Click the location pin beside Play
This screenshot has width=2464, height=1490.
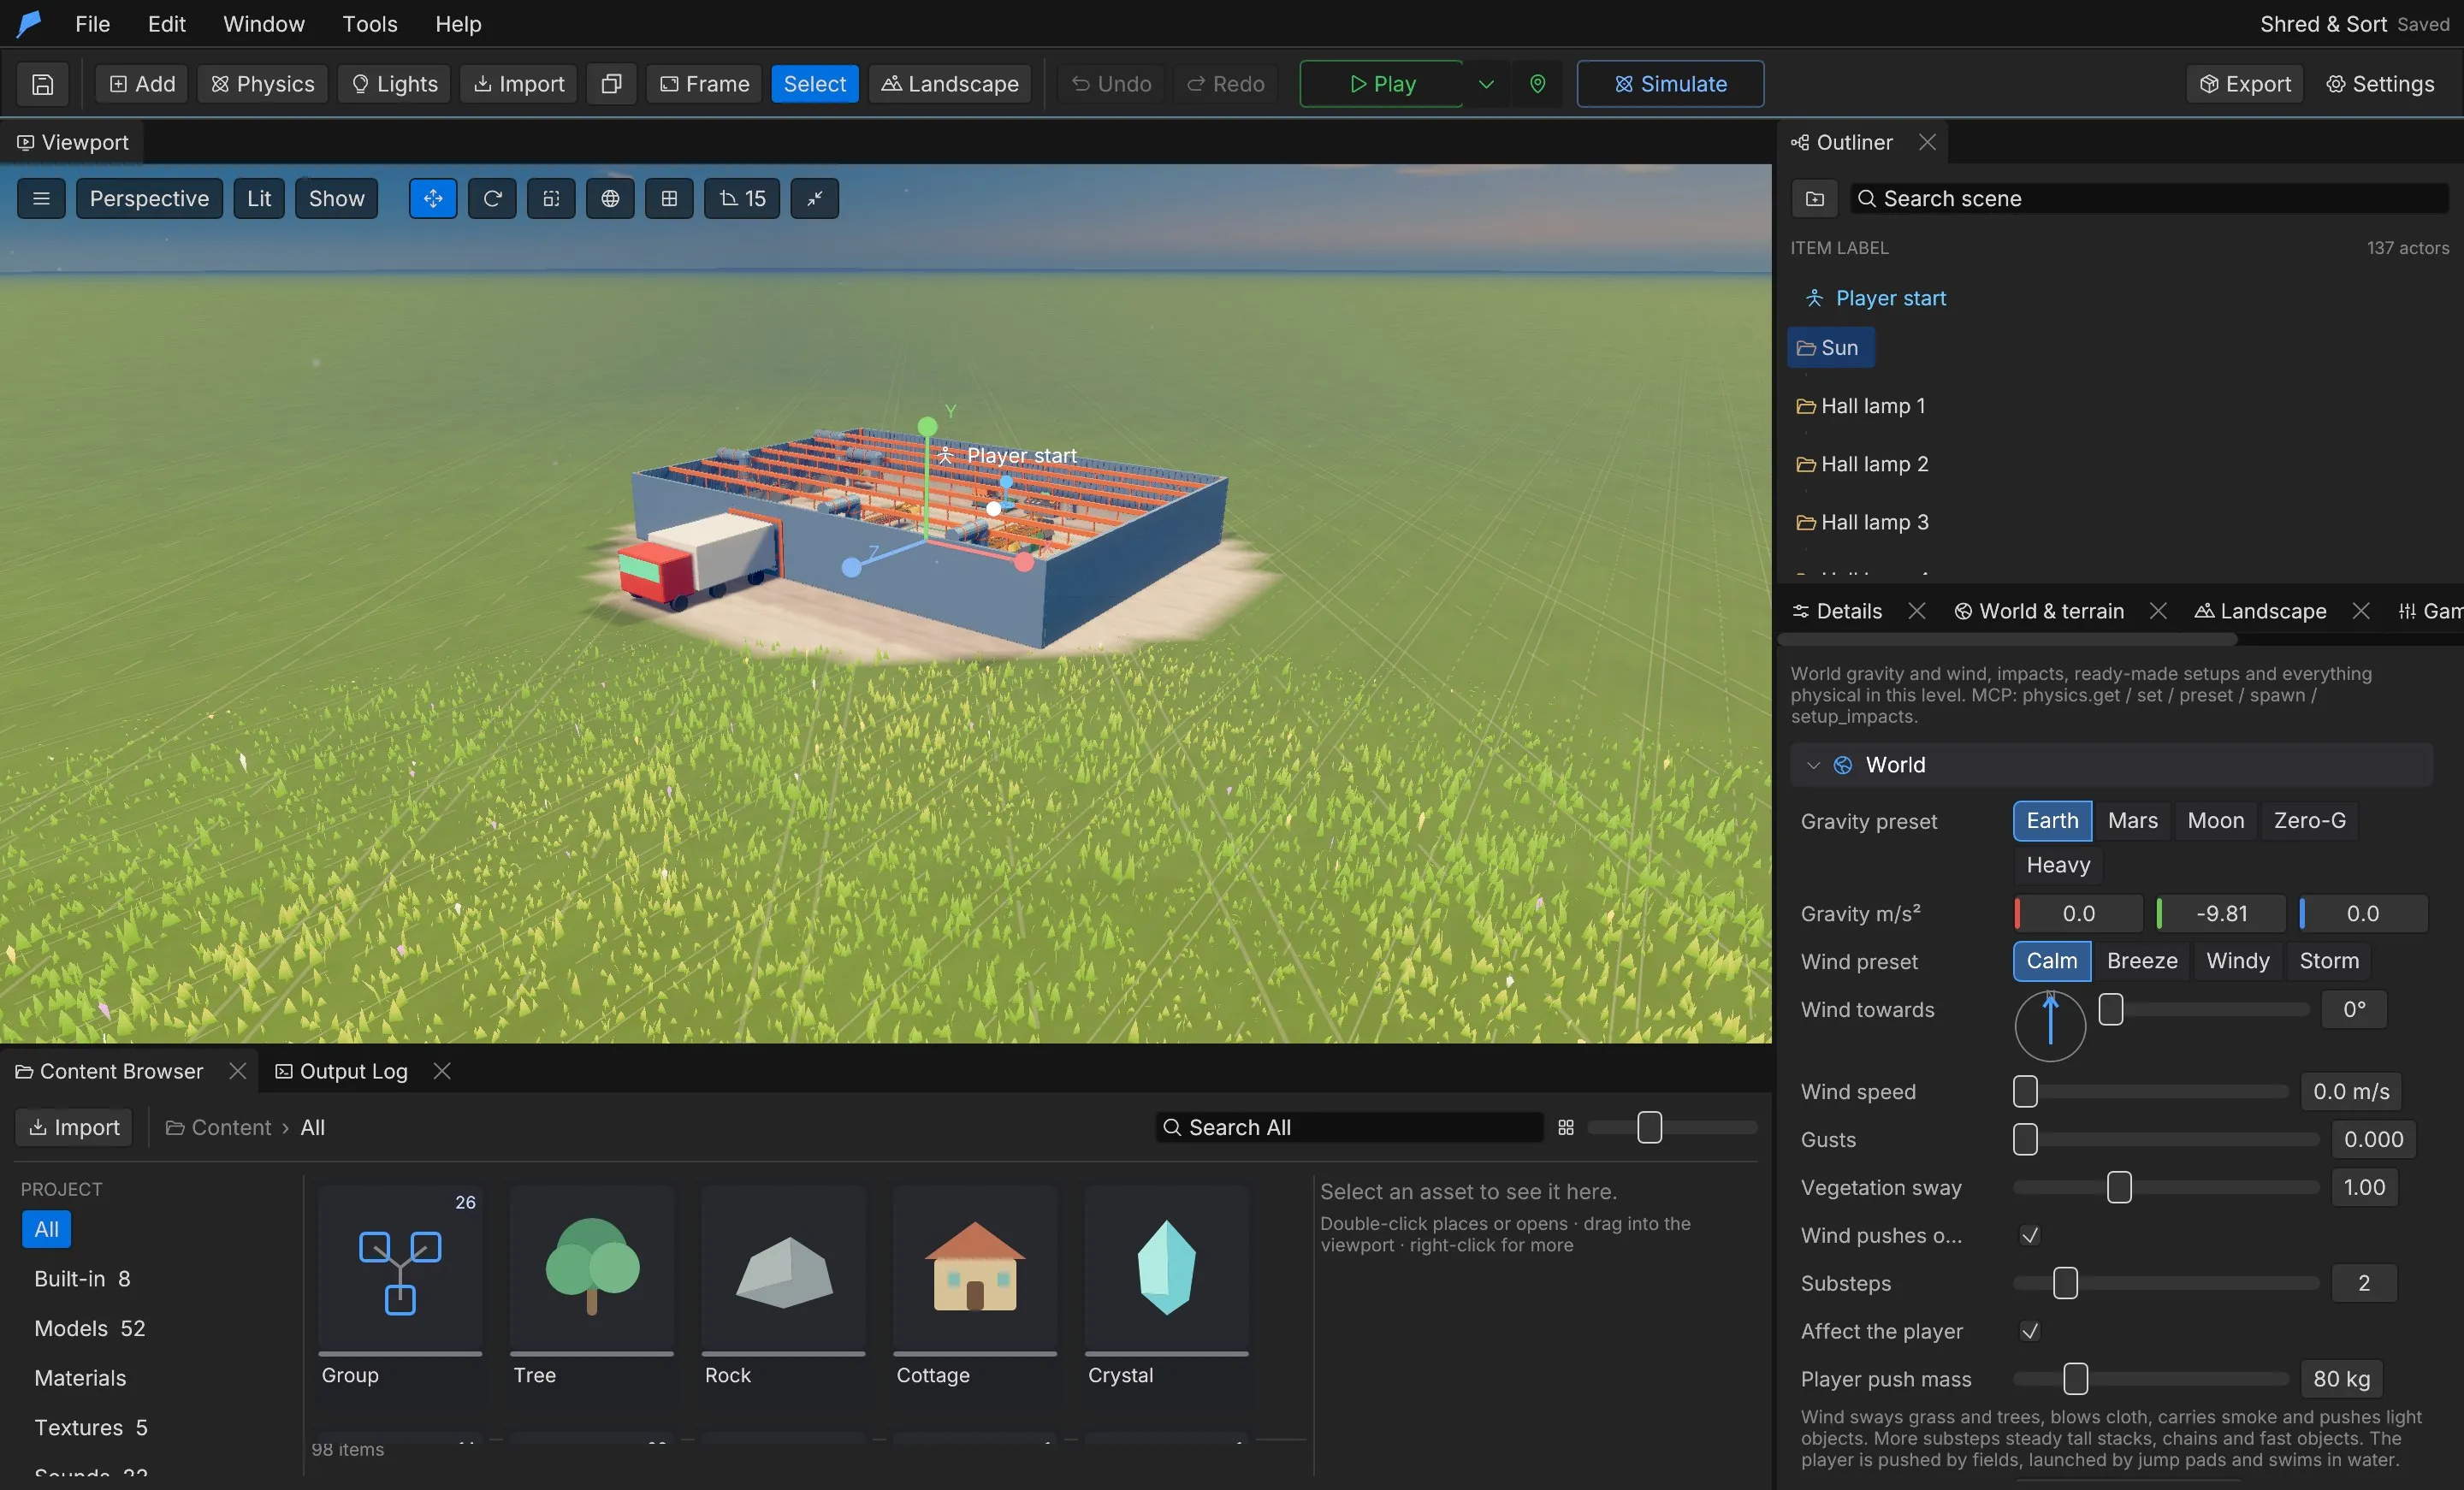click(x=1538, y=84)
